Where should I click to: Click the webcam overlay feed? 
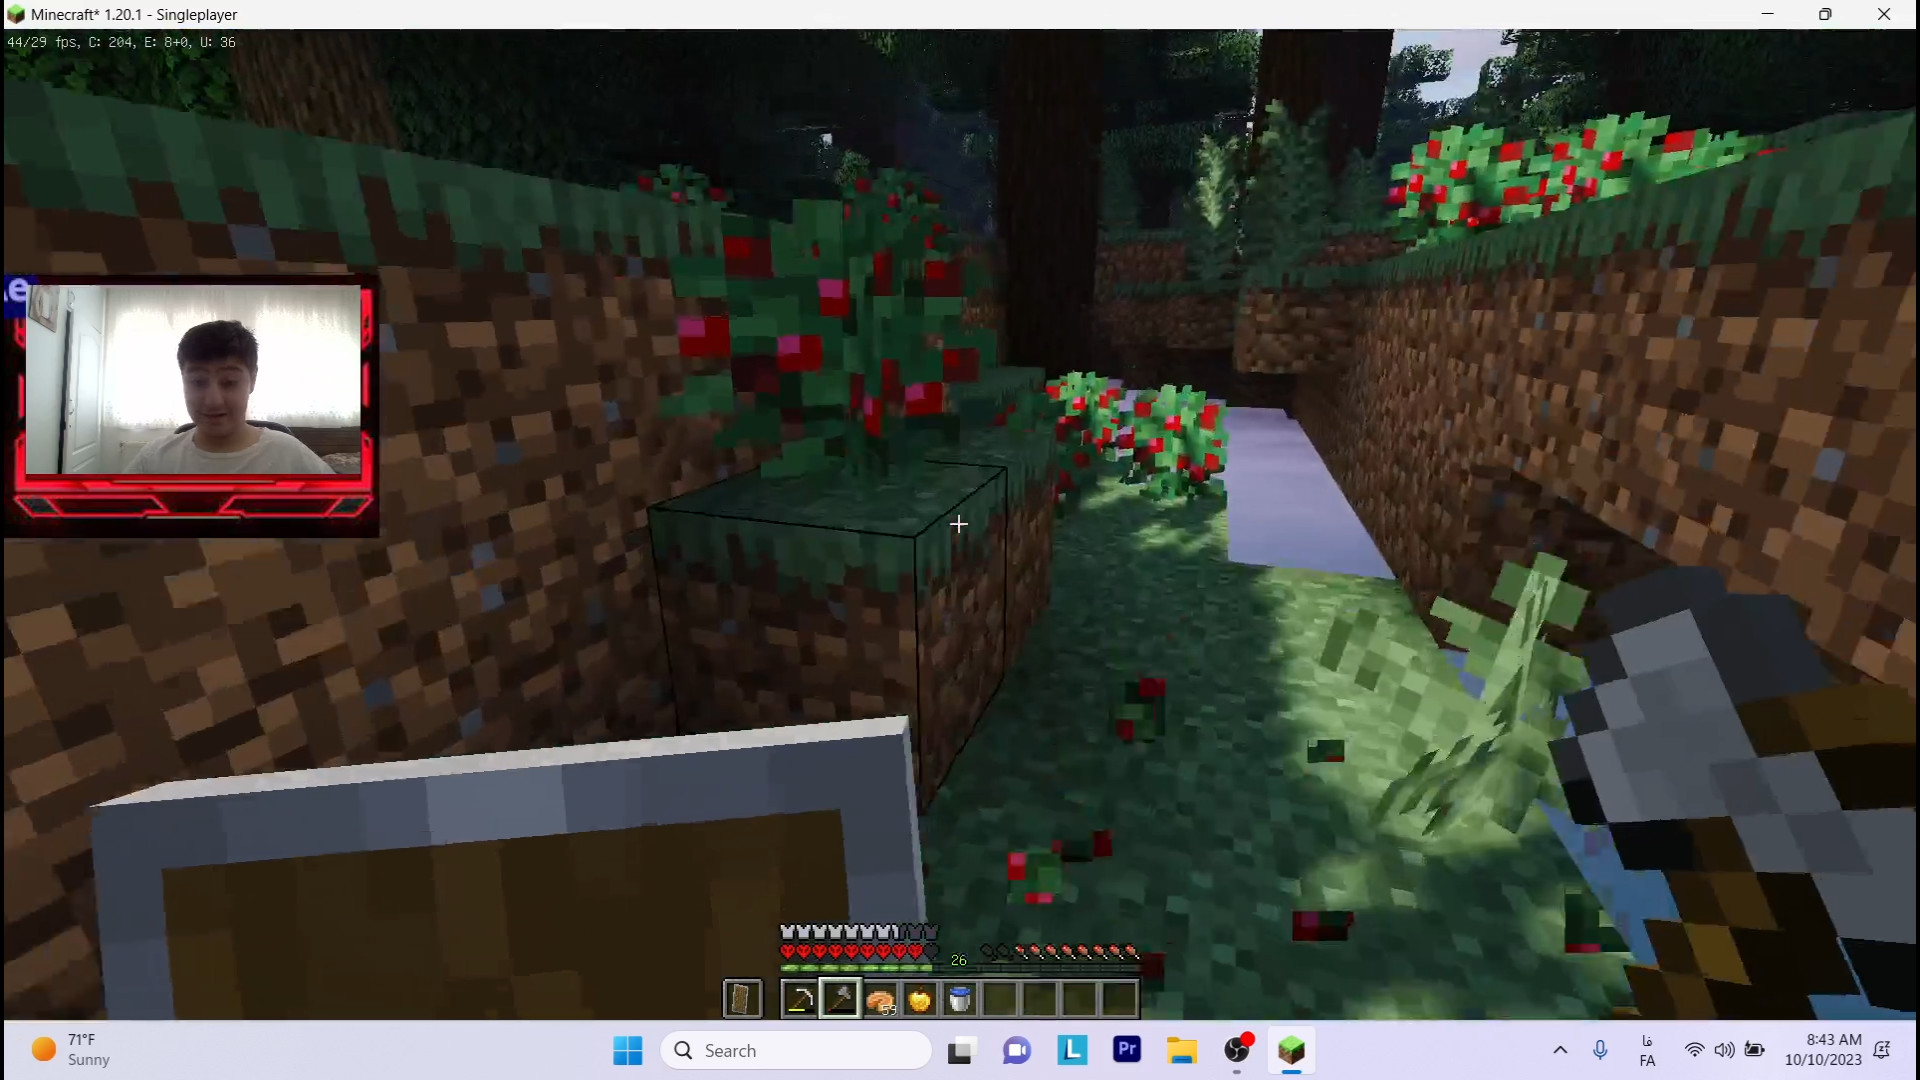click(x=193, y=380)
